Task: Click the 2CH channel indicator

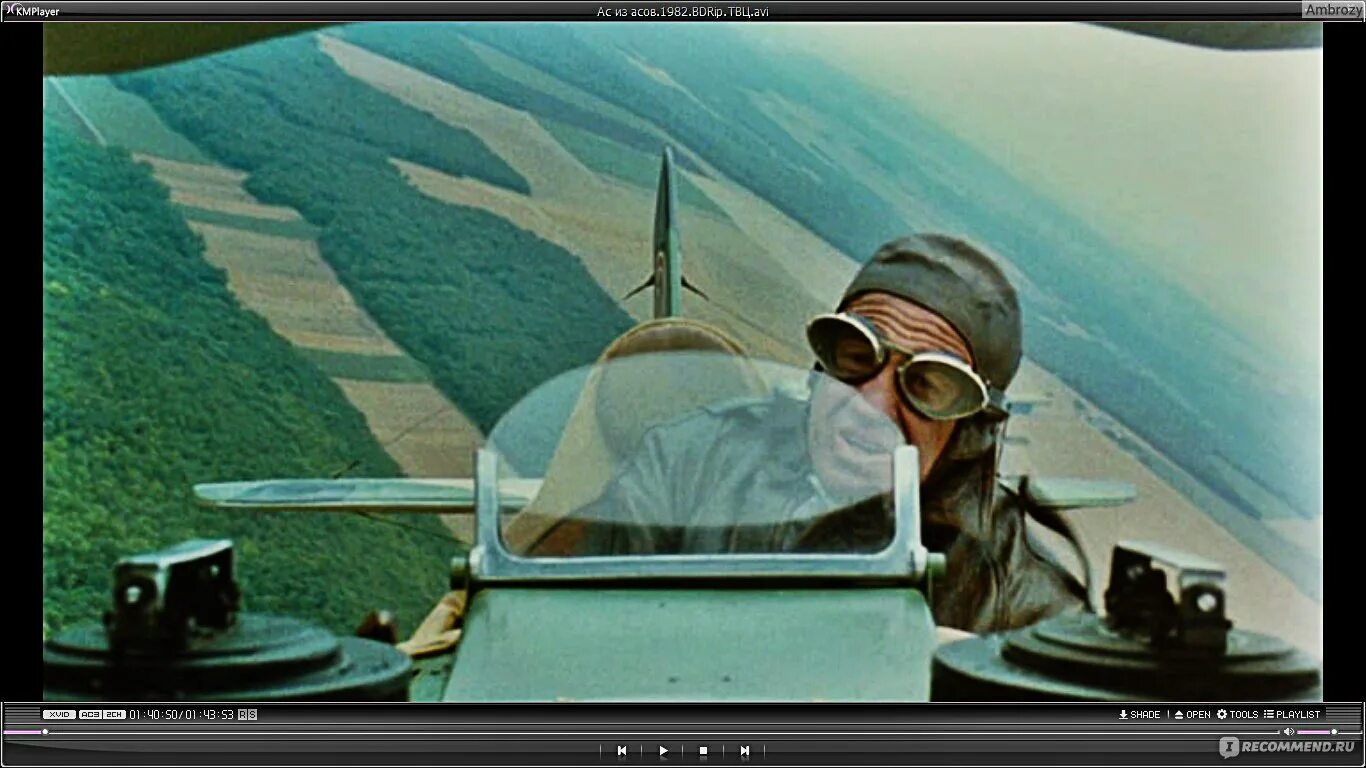Action: (114, 714)
